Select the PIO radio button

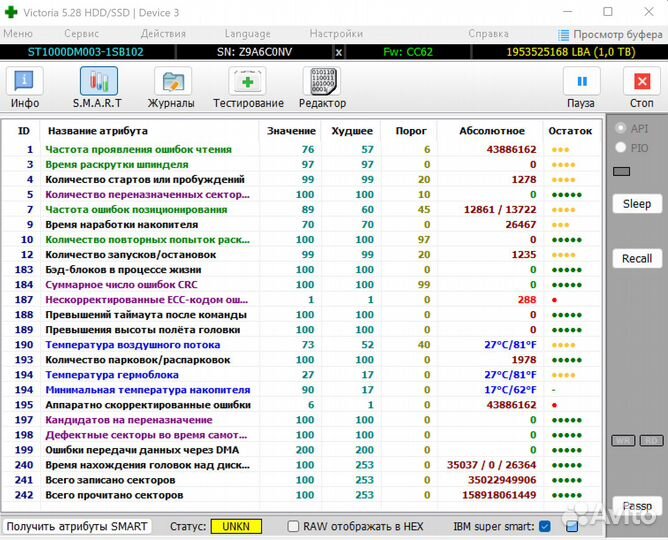coord(621,147)
